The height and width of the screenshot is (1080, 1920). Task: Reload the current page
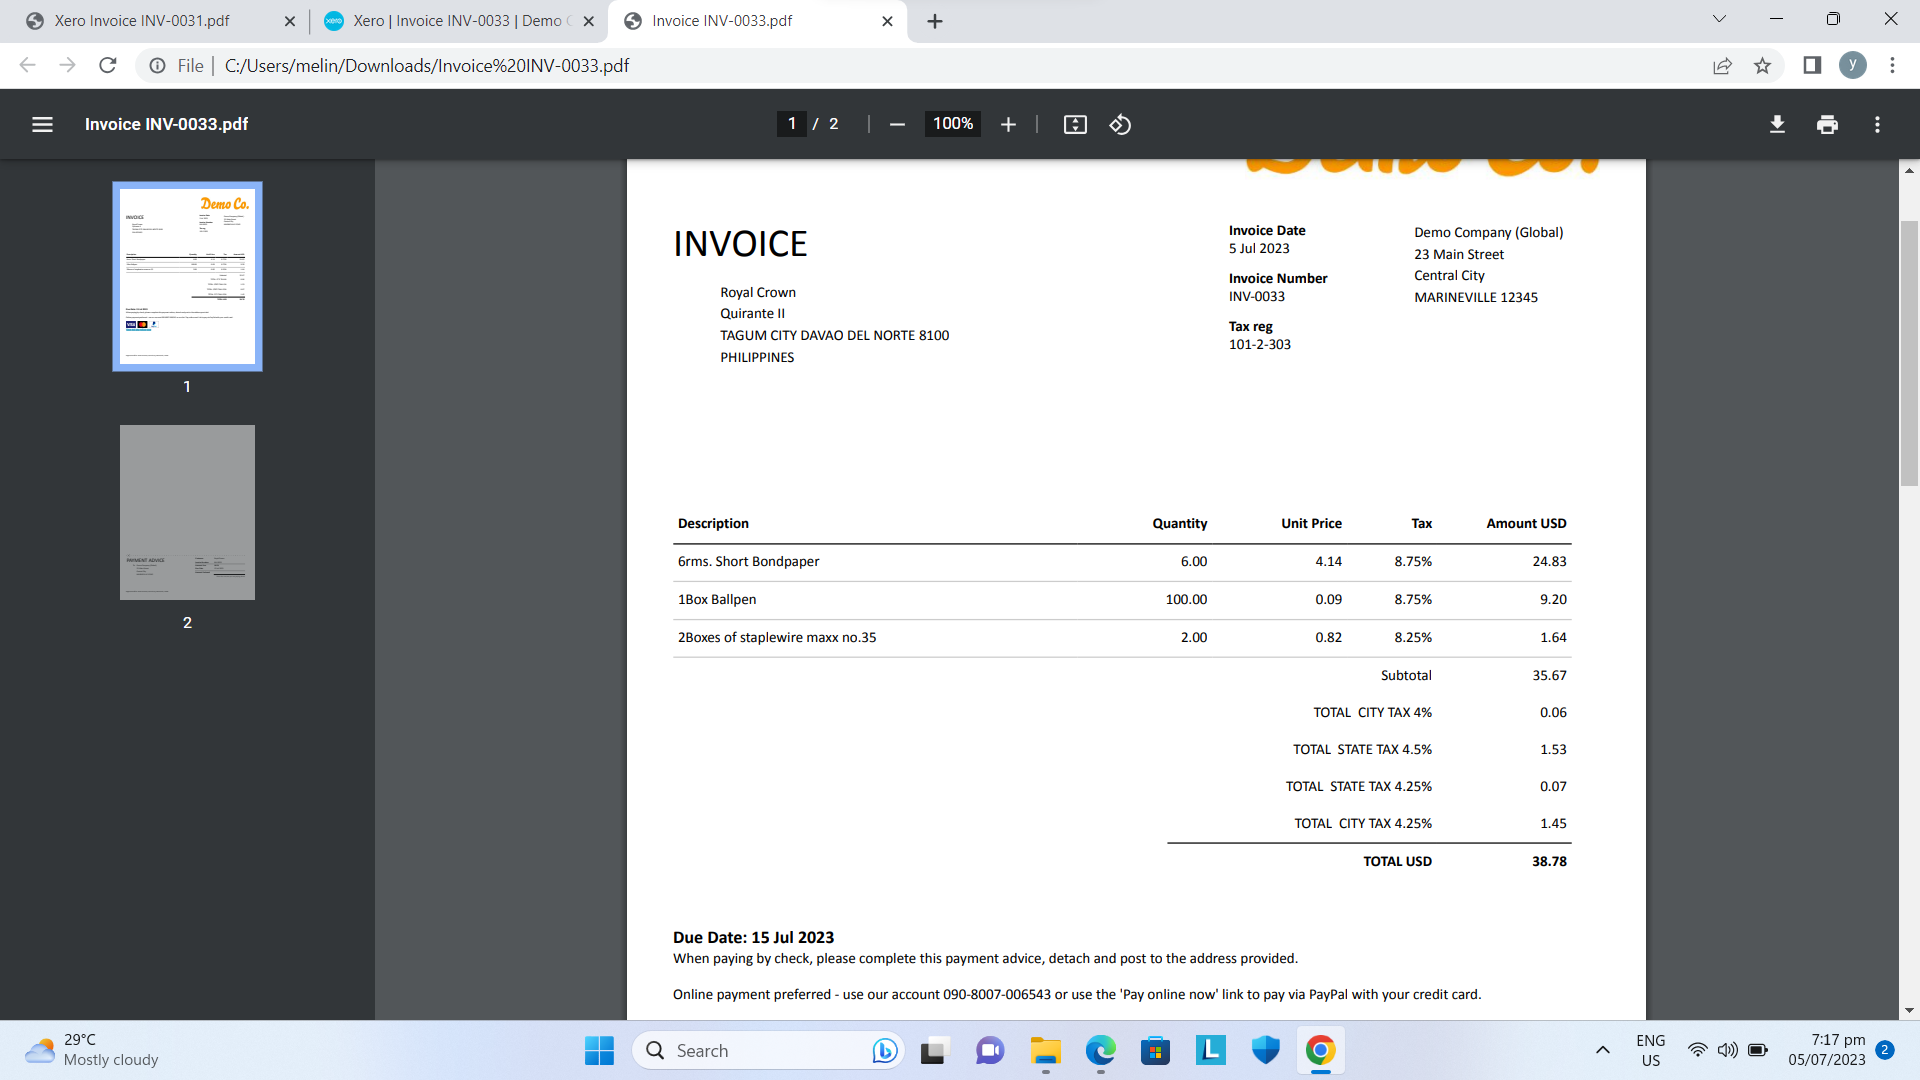(108, 66)
